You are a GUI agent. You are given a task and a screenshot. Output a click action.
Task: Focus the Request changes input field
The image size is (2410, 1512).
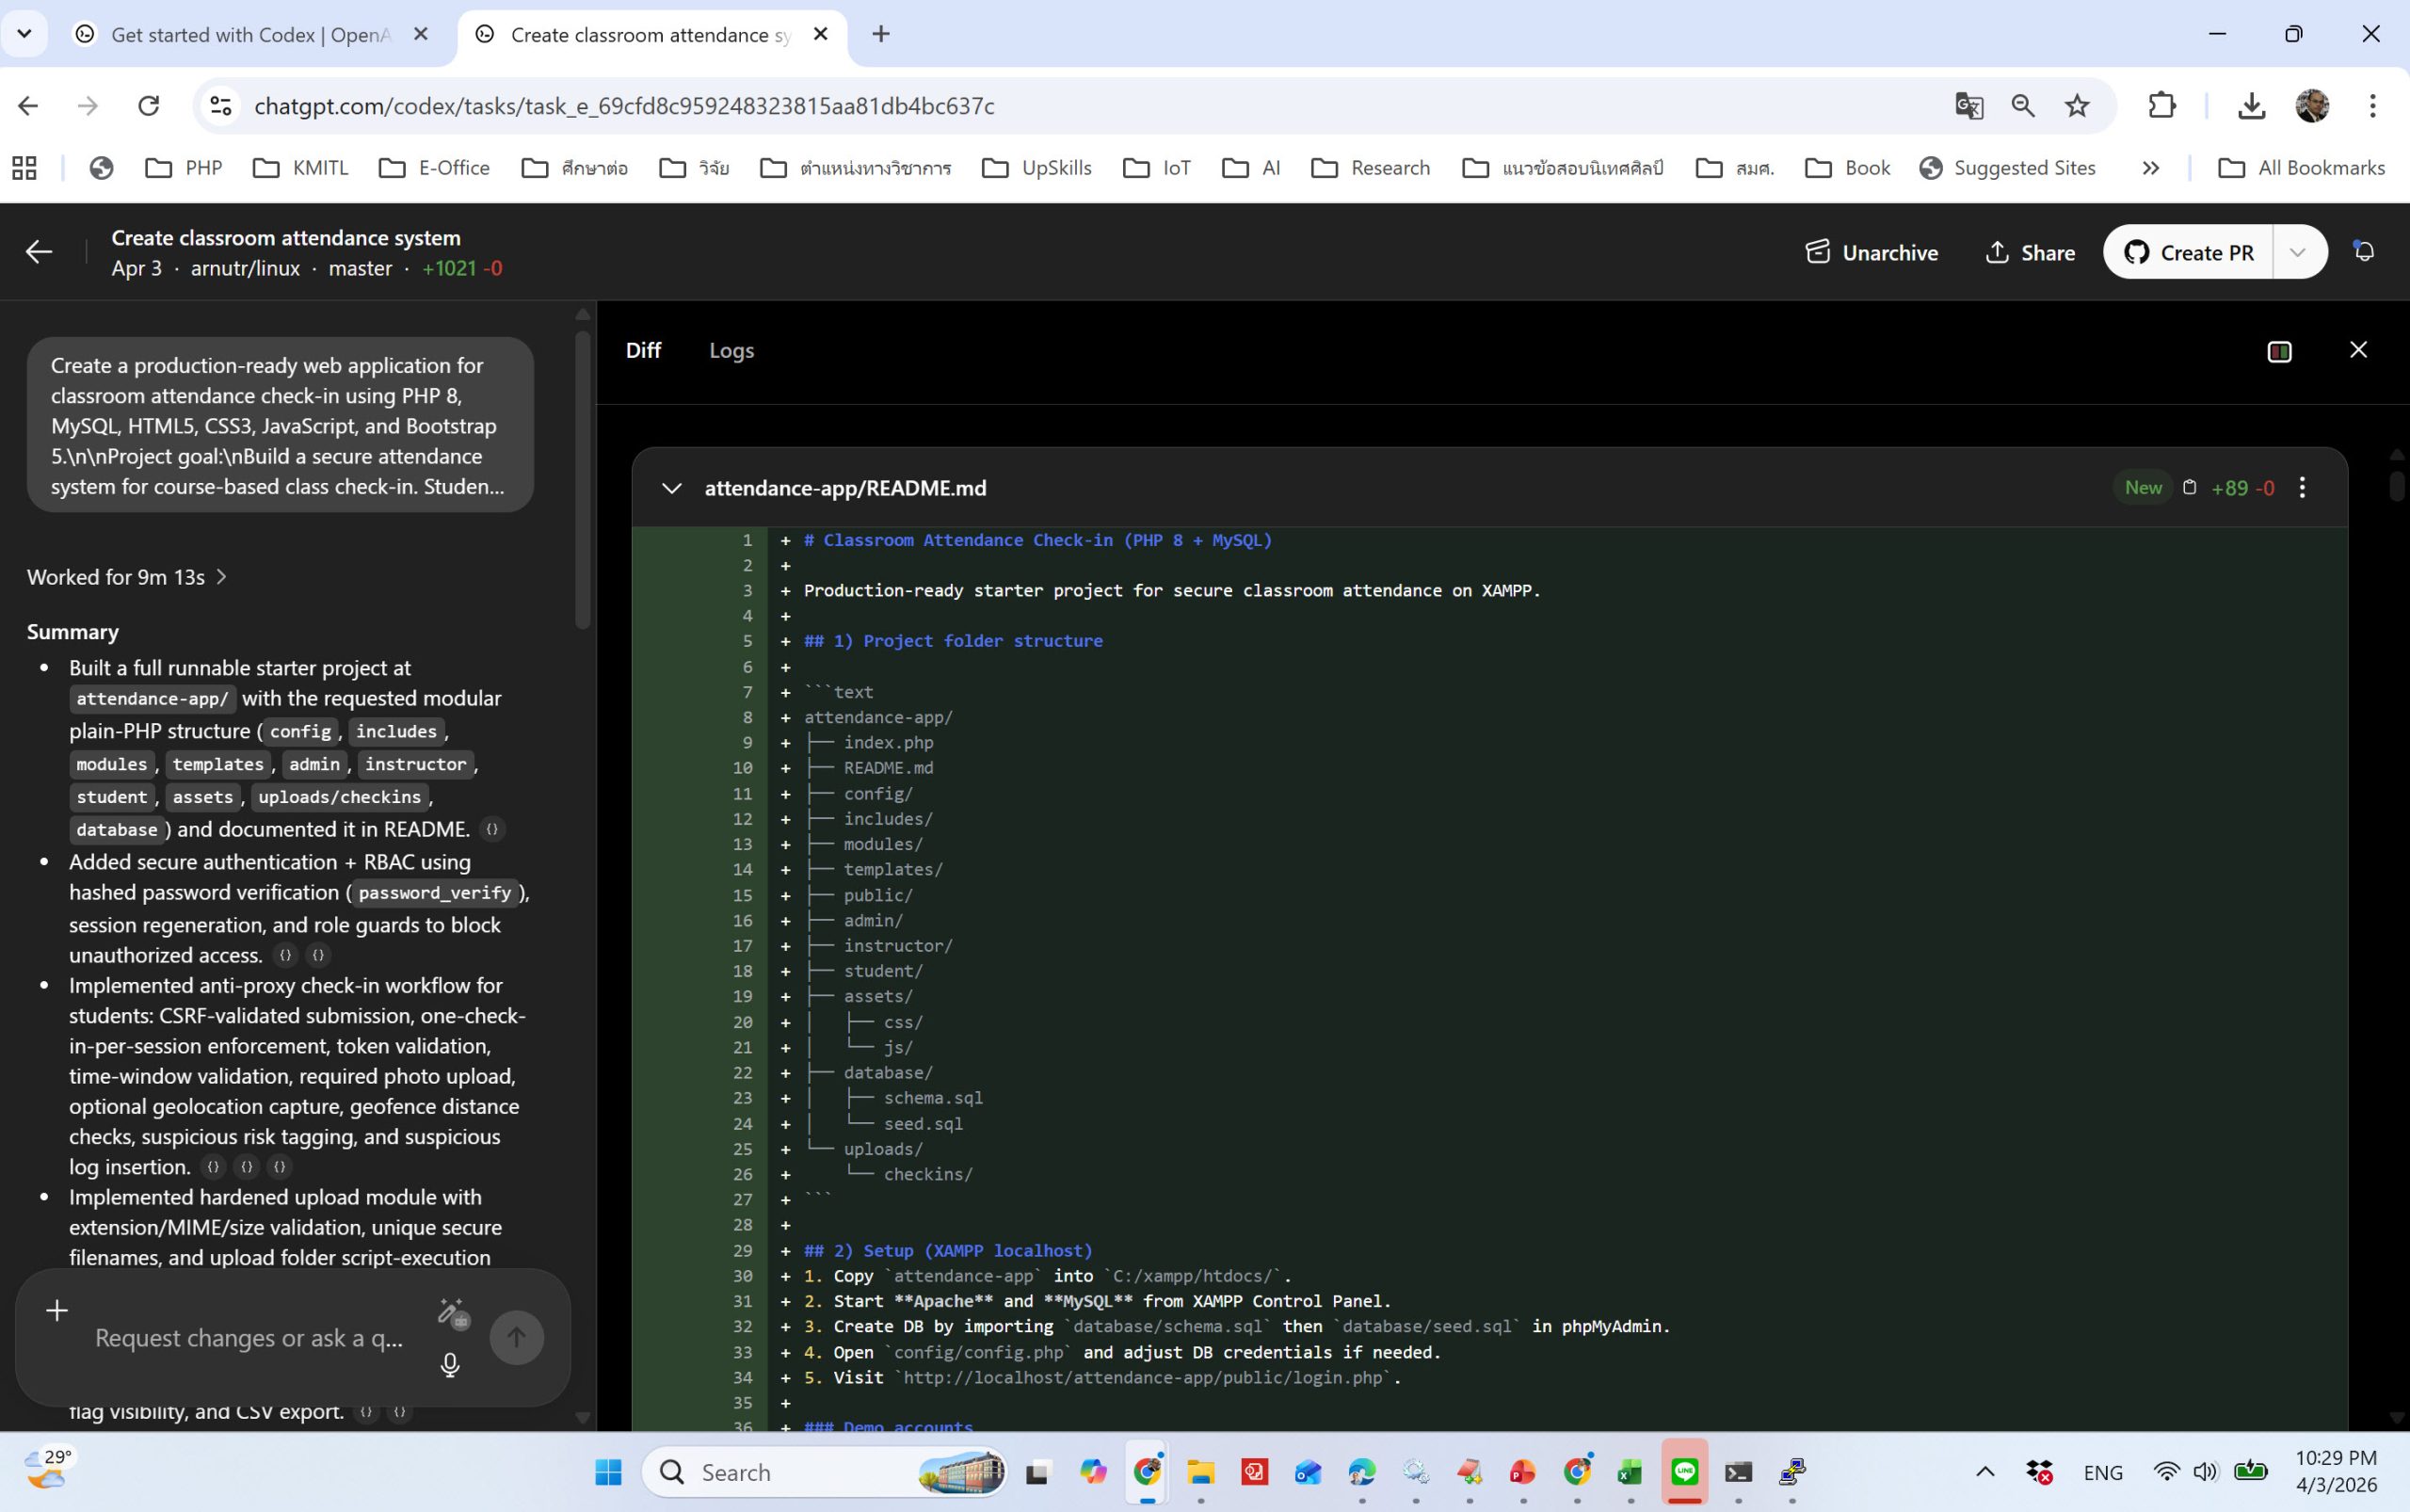(250, 1338)
